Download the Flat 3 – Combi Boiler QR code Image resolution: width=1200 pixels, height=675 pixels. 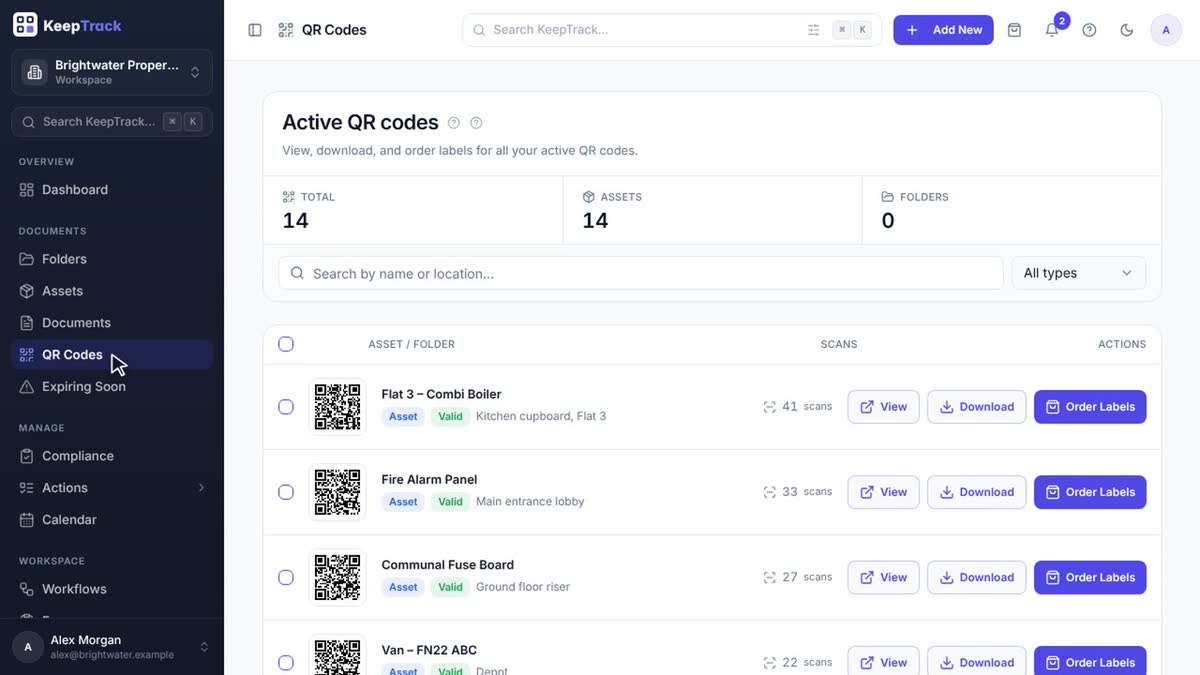point(976,407)
